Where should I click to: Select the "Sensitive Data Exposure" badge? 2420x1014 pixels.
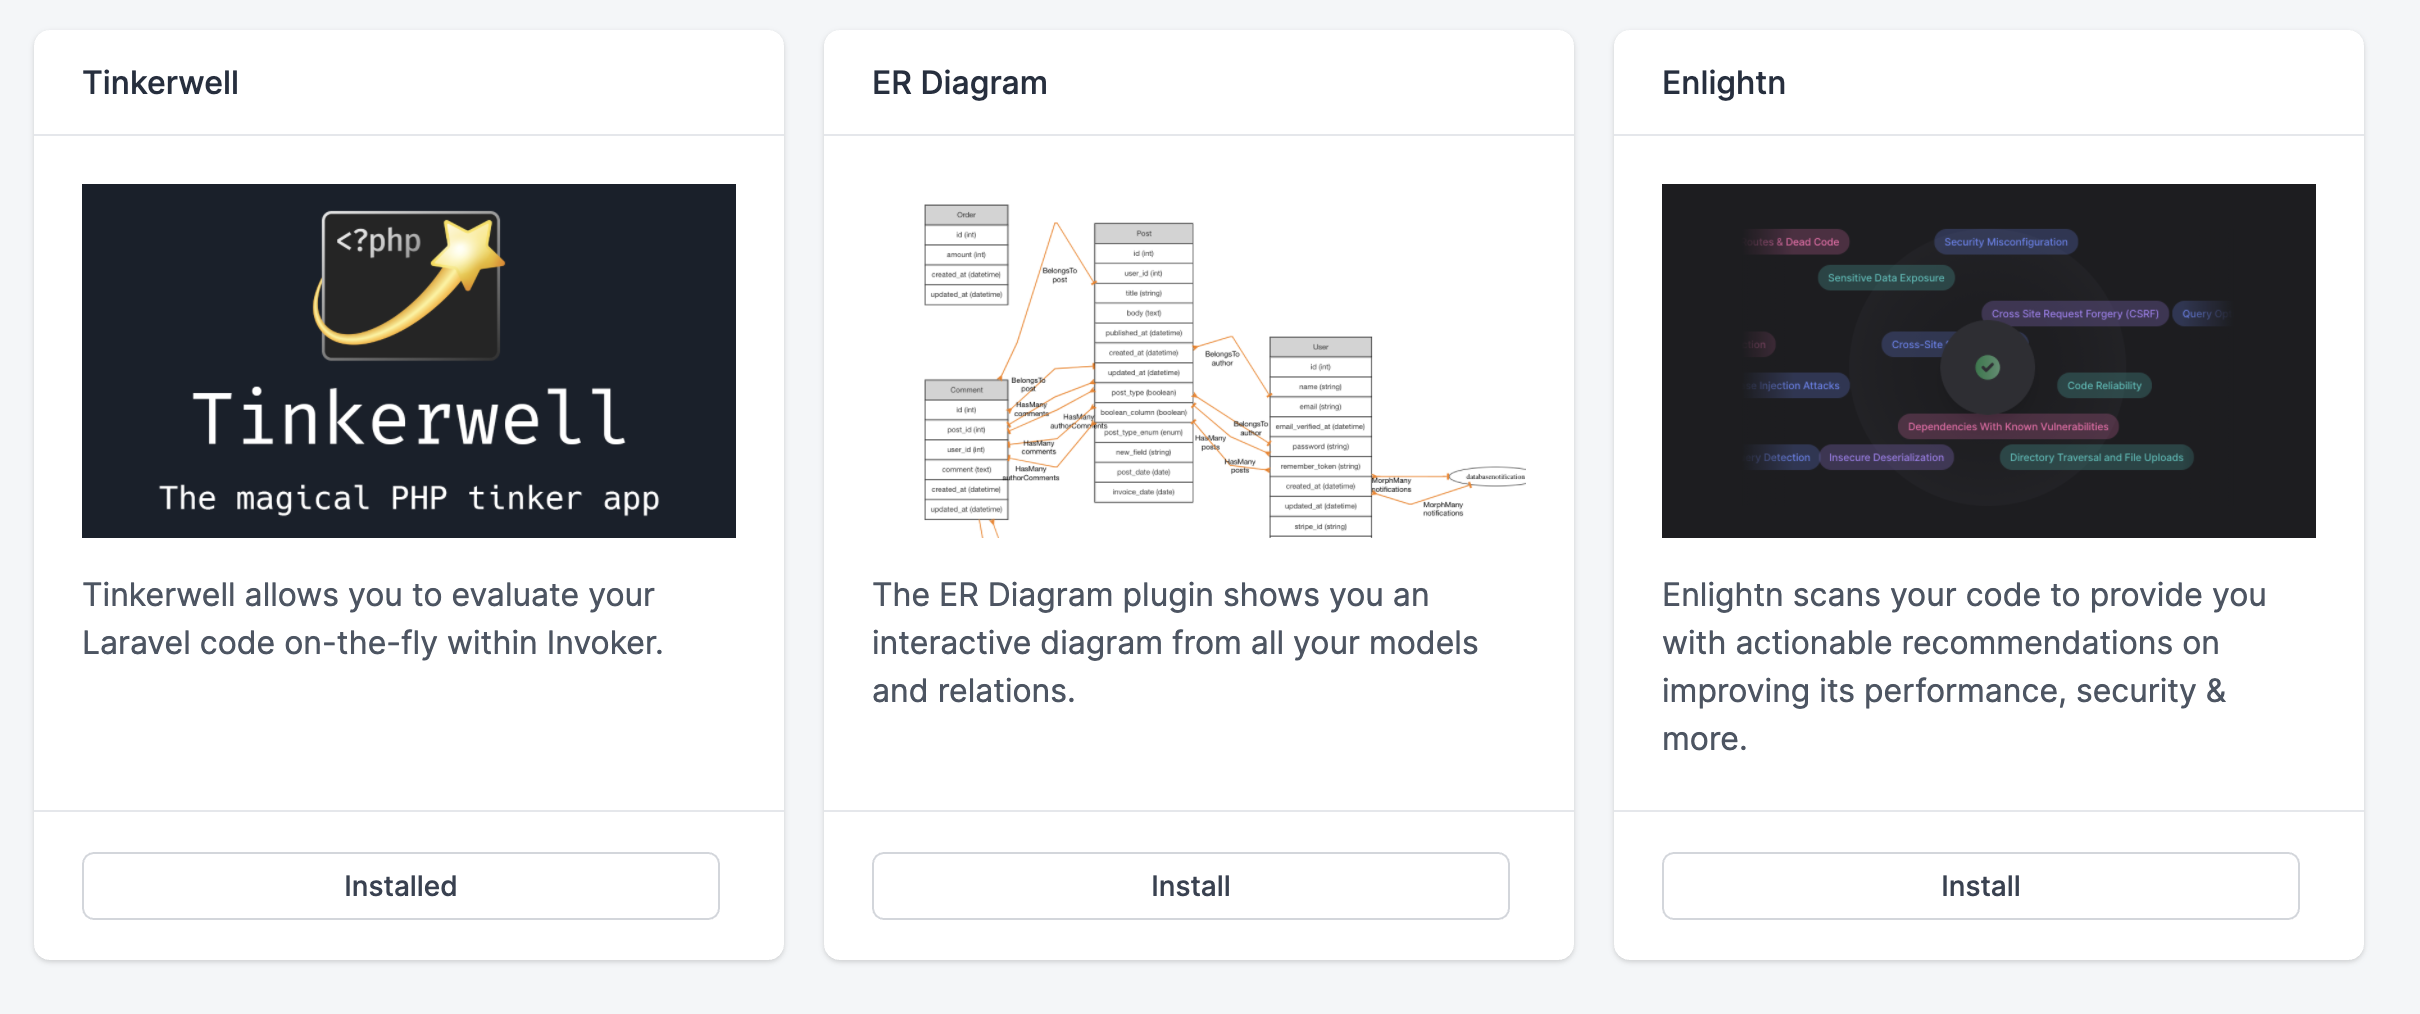(x=1884, y=278)
